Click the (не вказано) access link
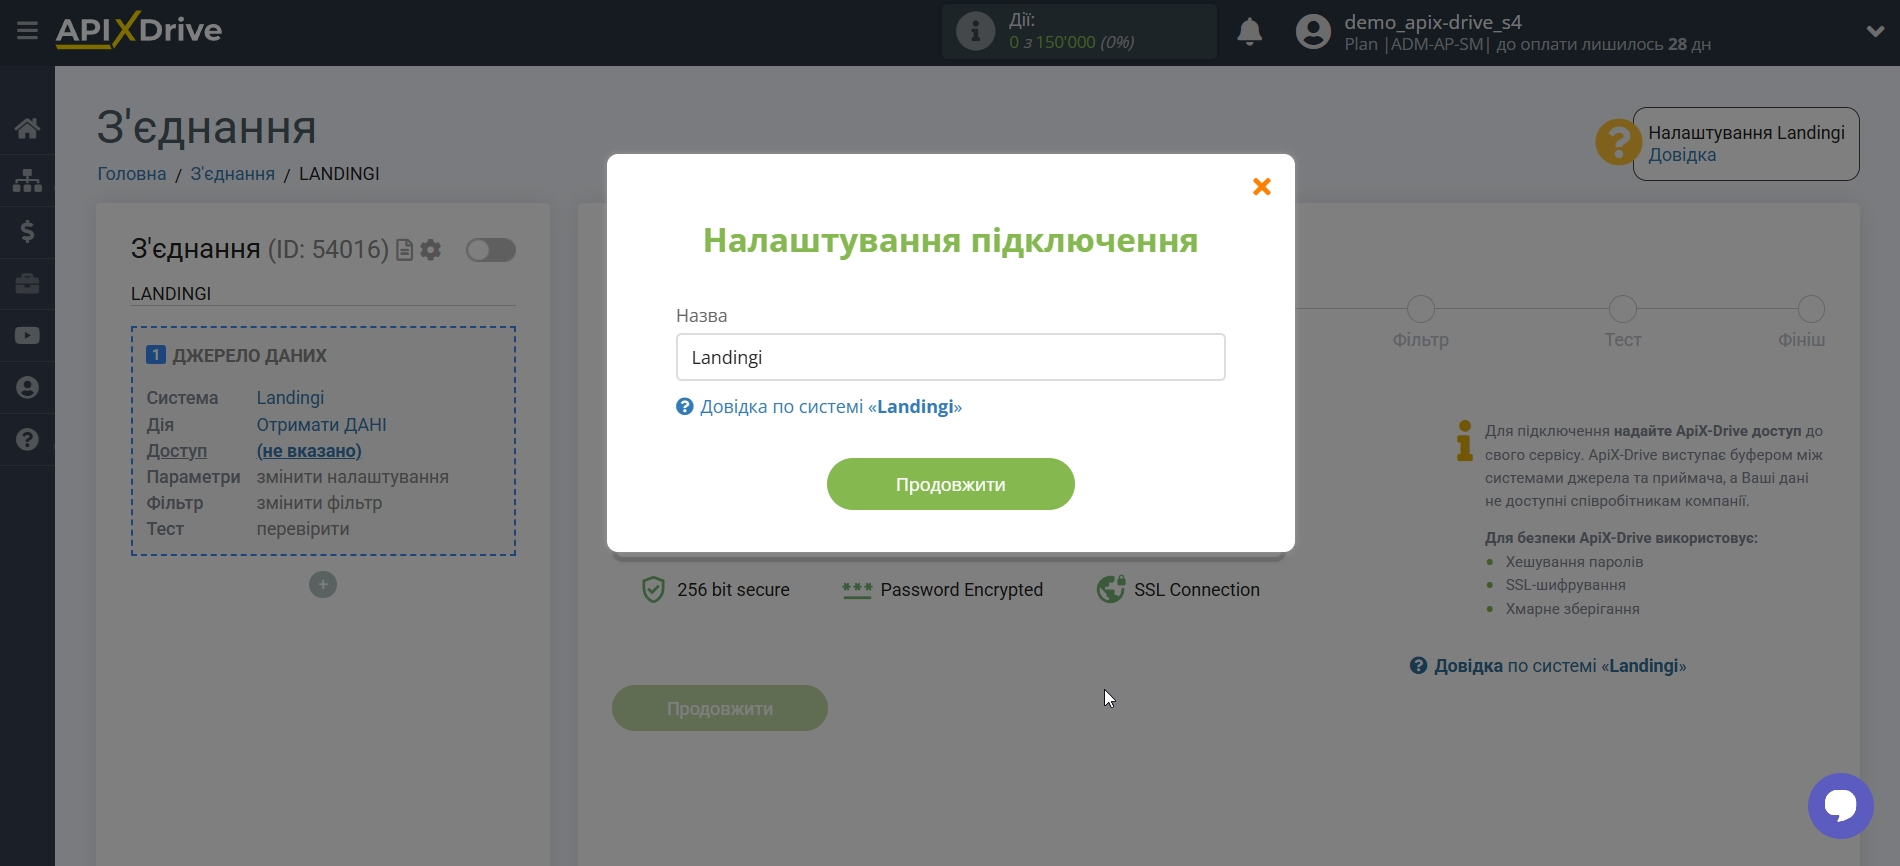This screenshot has width=1900, height=866. pos(309,451)
